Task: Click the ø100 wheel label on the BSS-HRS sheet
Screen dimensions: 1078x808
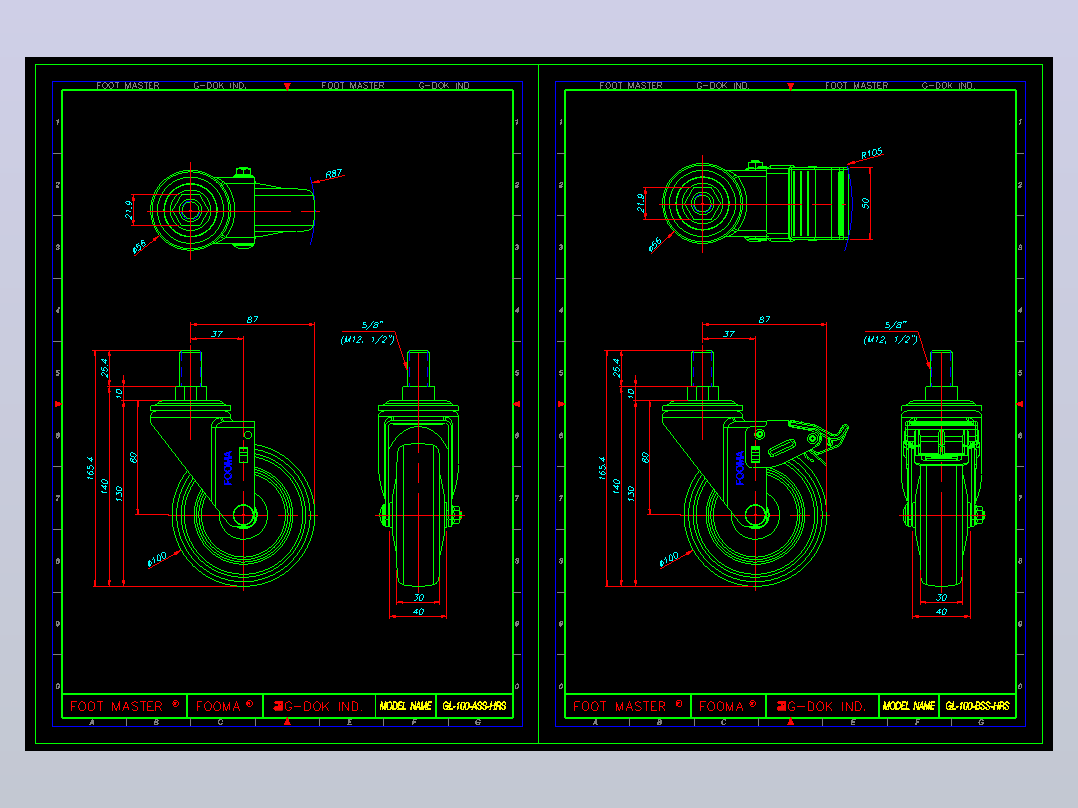Action: pos(669,559)
